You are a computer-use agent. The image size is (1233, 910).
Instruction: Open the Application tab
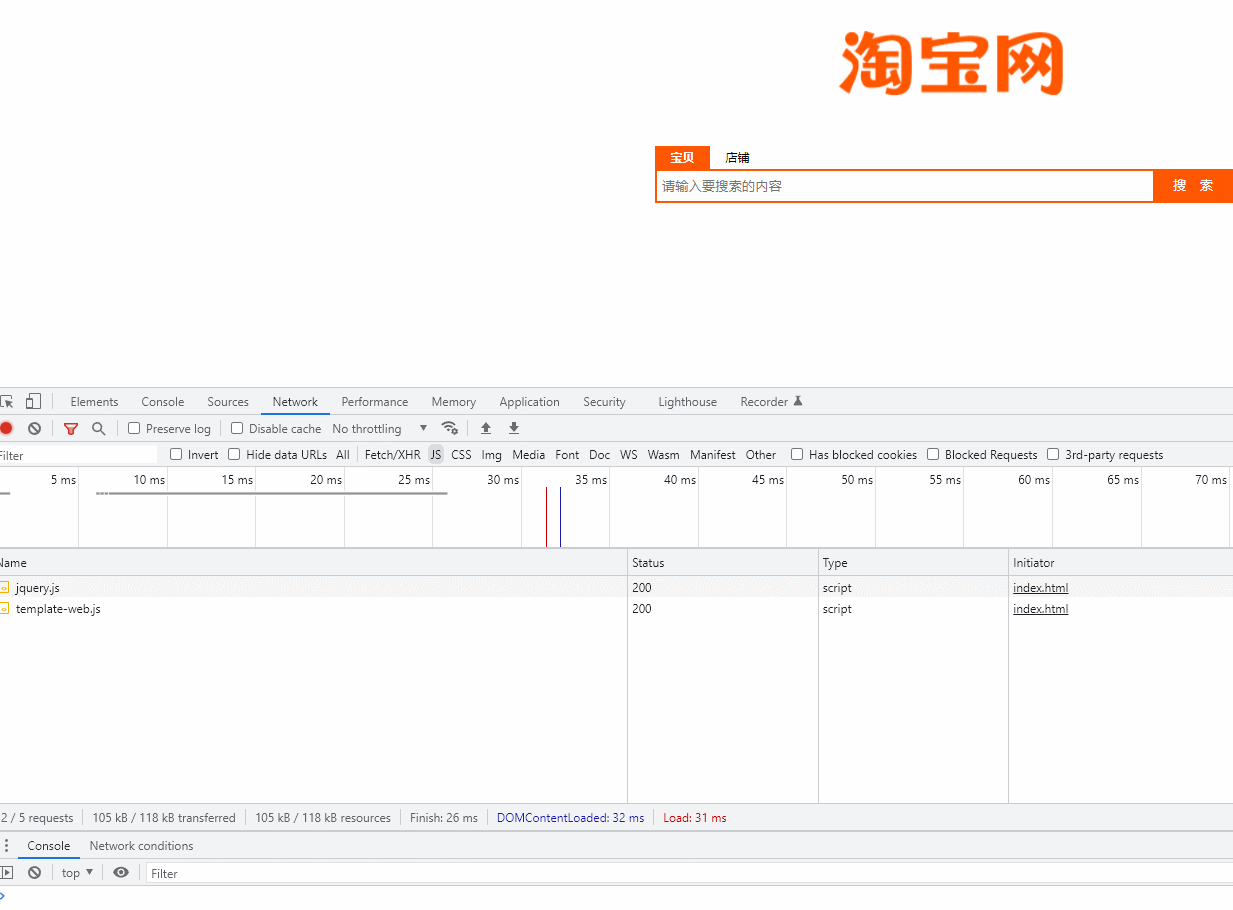[530, 402]
